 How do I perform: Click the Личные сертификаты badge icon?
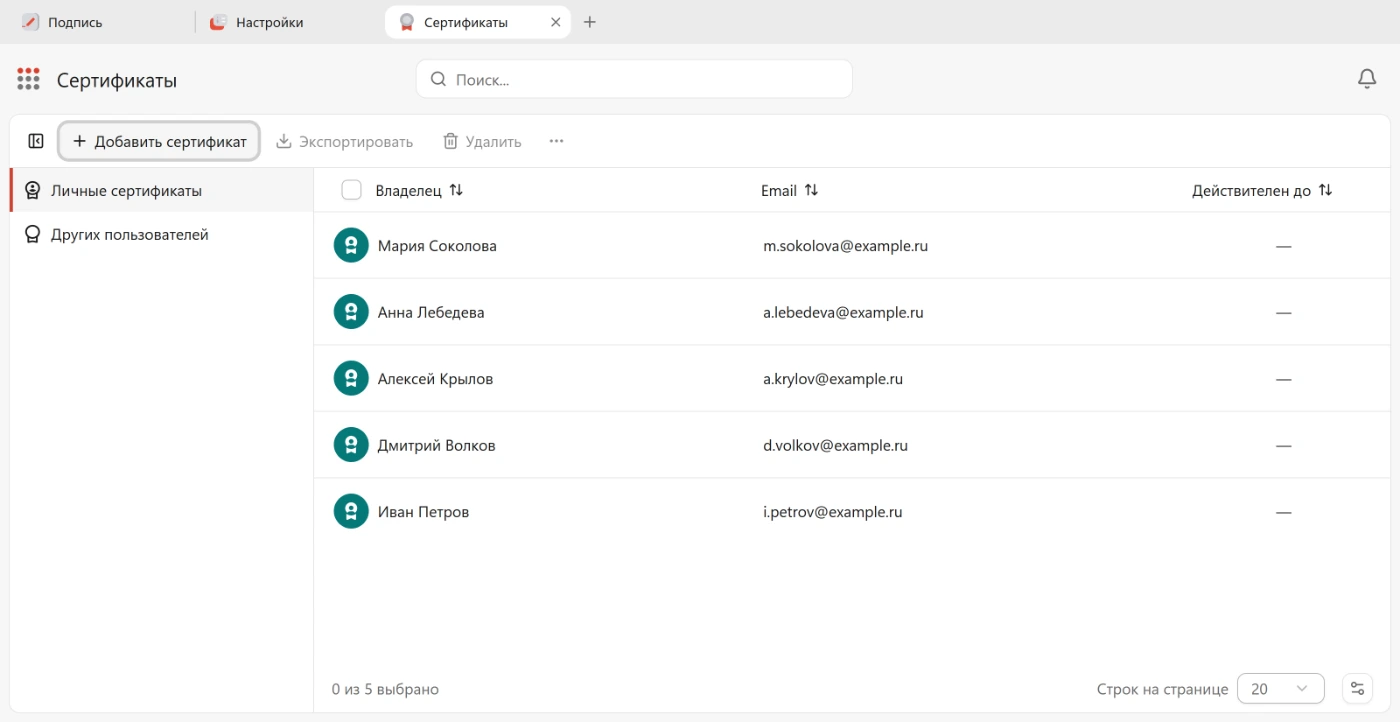click(32, 190)
